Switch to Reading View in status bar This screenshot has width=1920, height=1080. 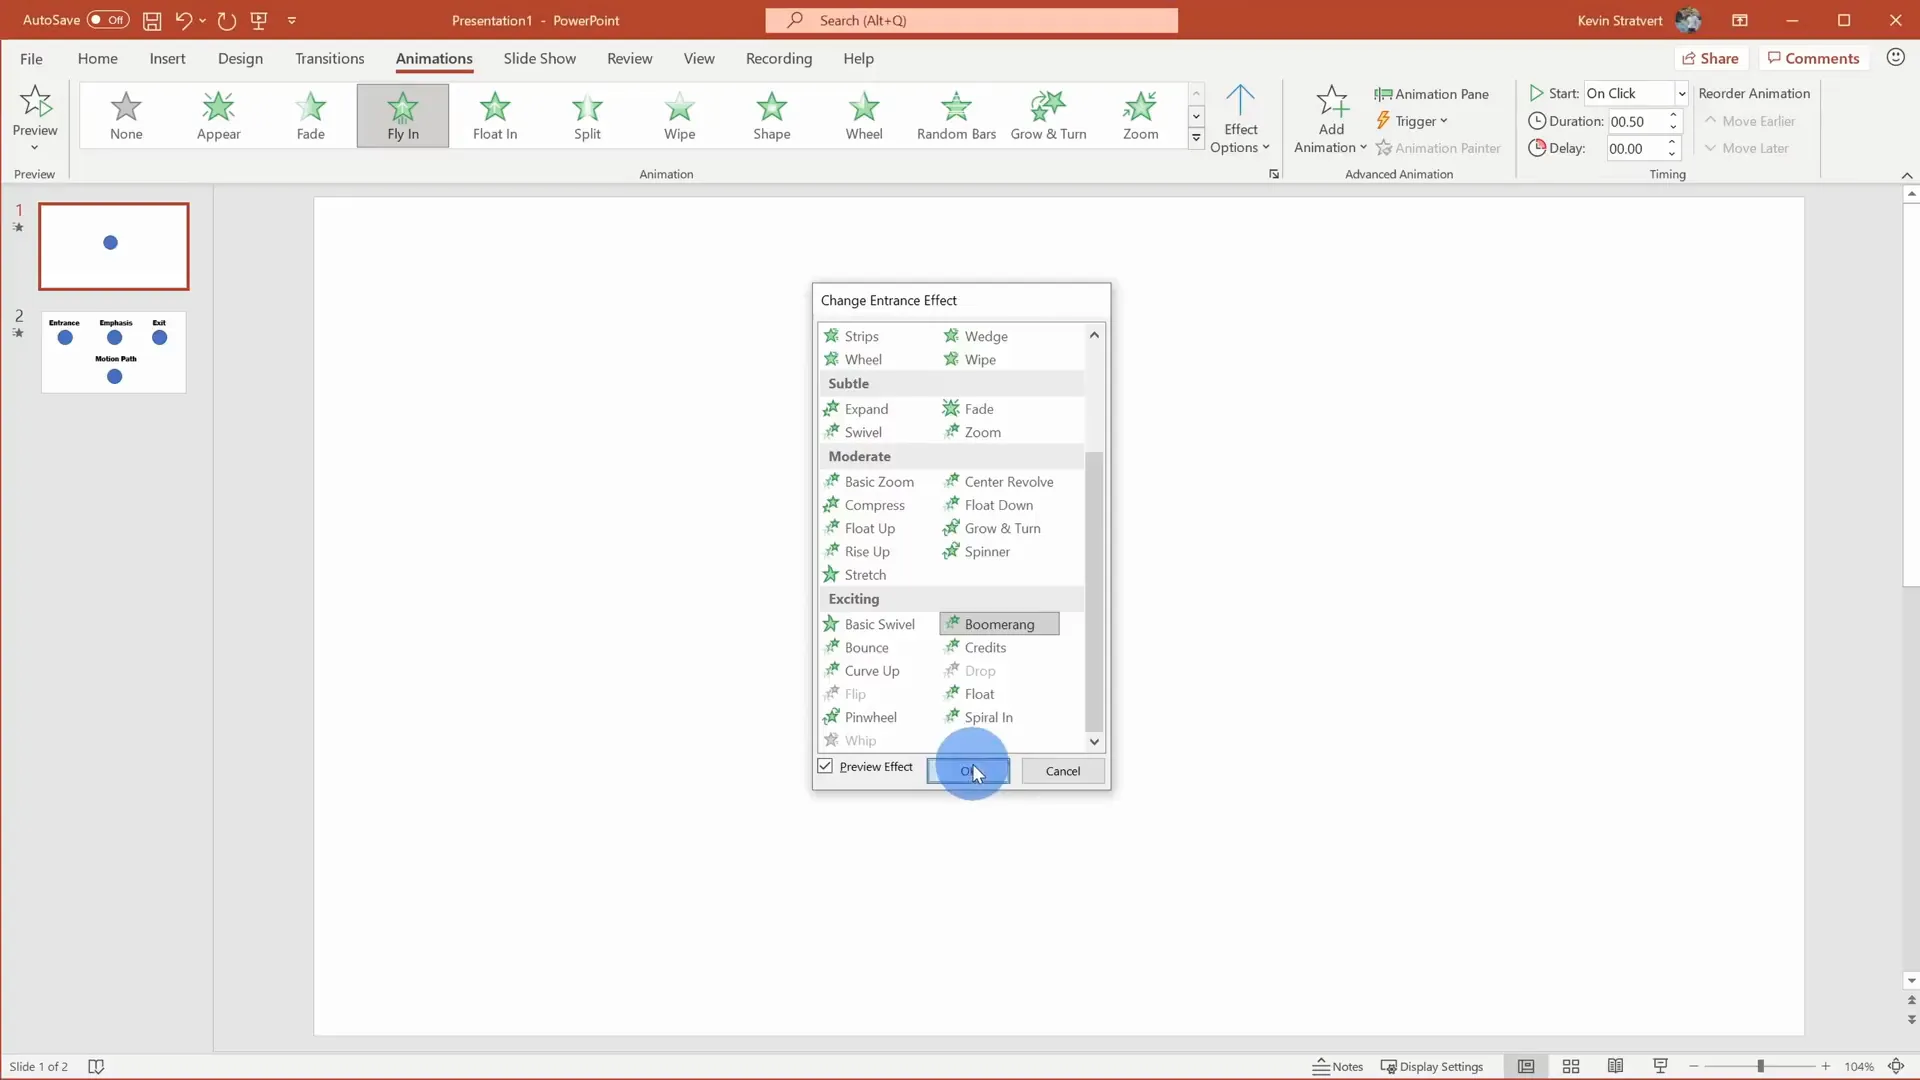click(x=1615, y=1066)
